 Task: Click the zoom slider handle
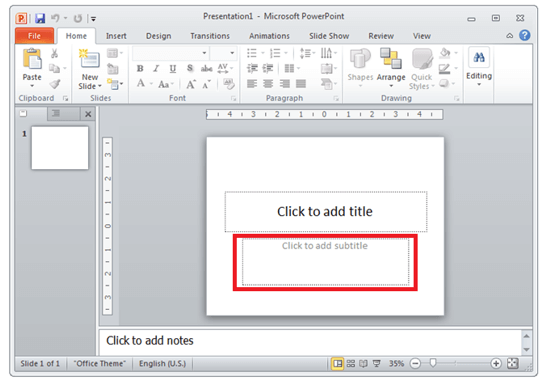click(x=433, y=363)
